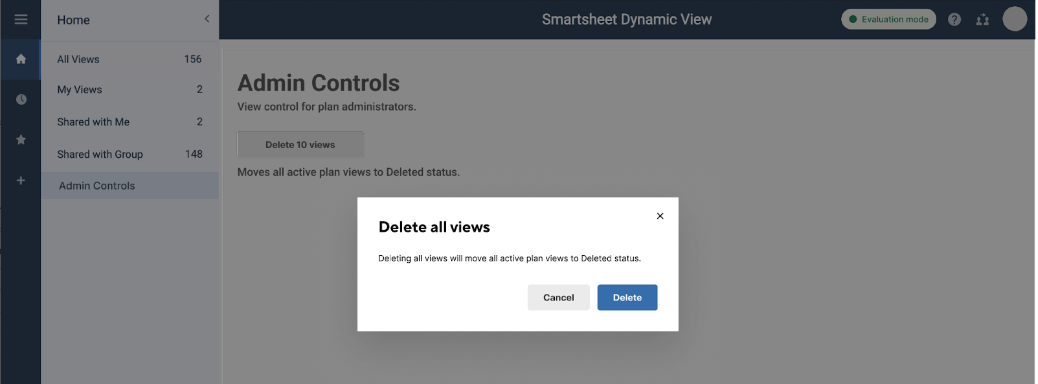Select Admin Controls in sidebar

pos(130,185)
